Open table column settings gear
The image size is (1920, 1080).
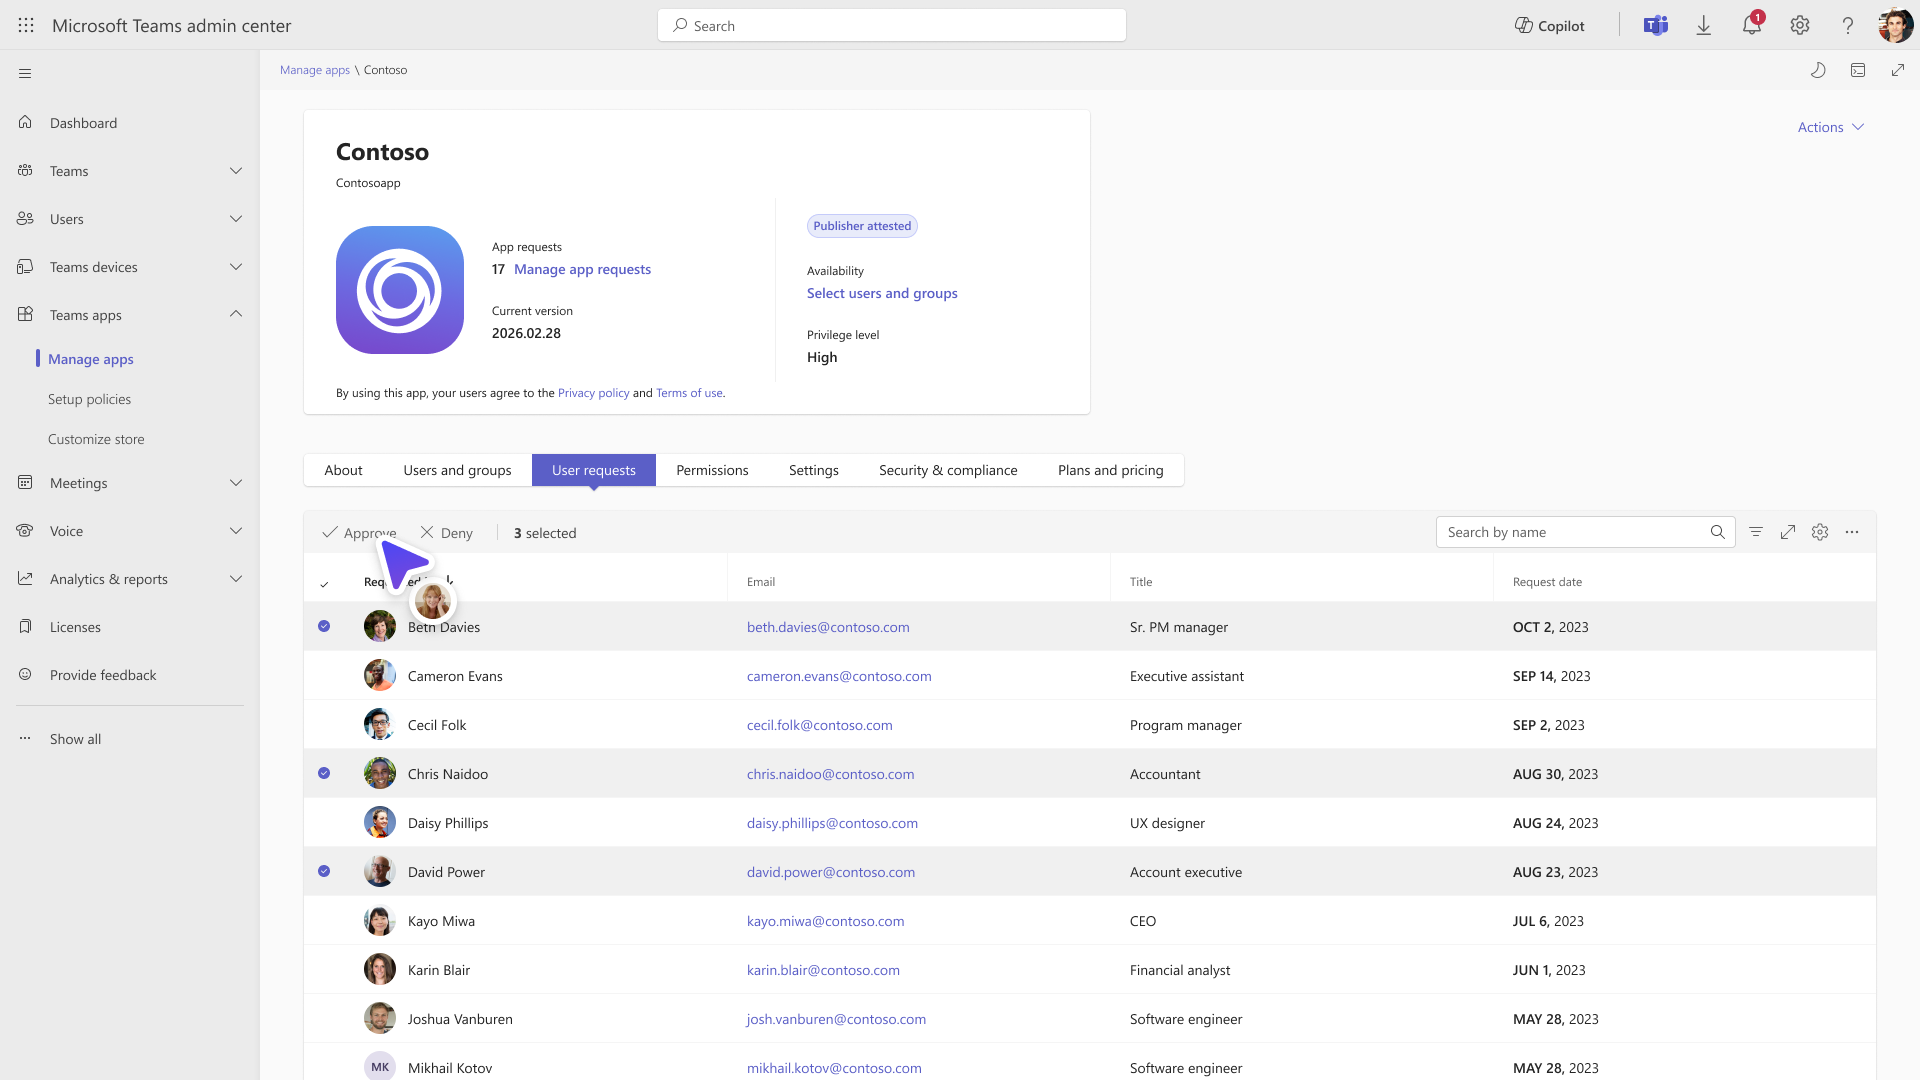point(1820,532)
